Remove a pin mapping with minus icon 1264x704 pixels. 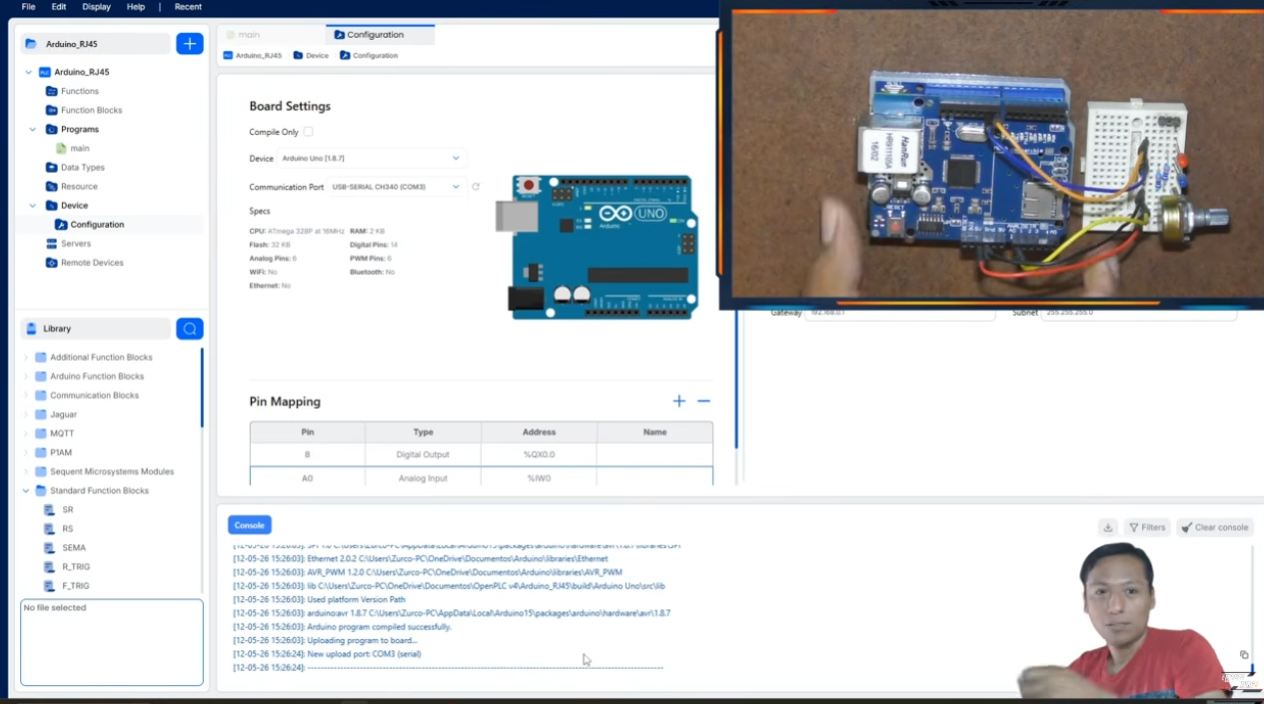tap(703, 401)
